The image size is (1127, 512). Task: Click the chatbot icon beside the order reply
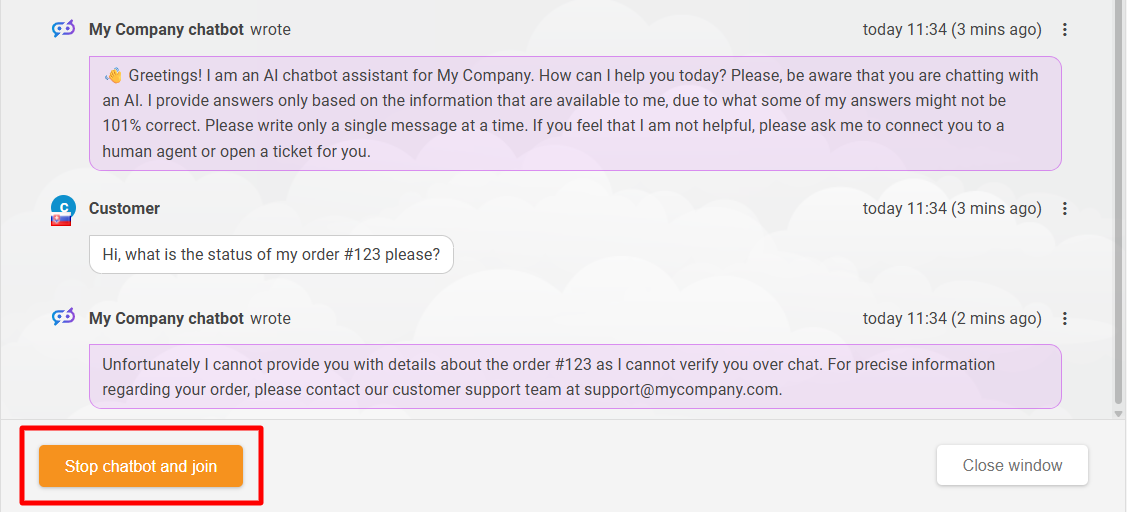point(63,318)
